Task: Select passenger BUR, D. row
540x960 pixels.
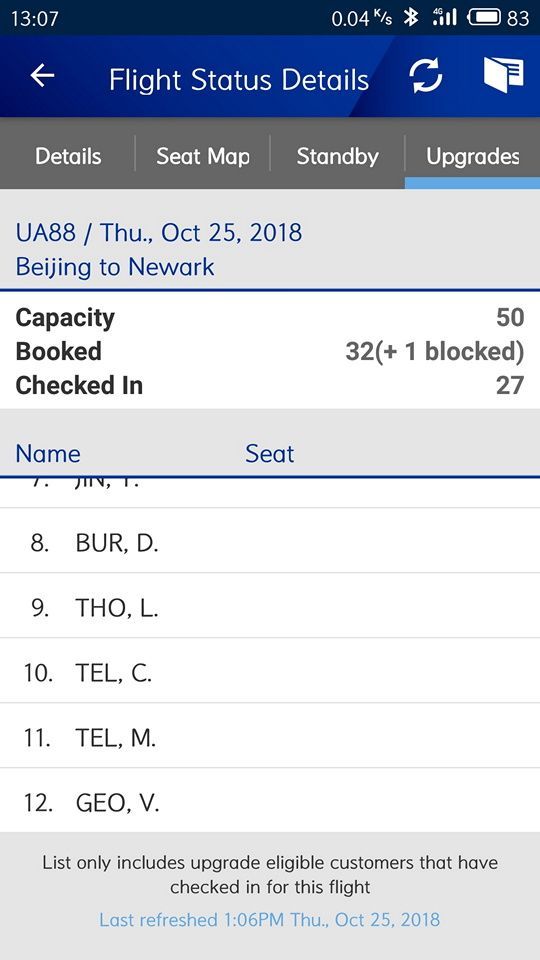Action: (x=270, y=541)
